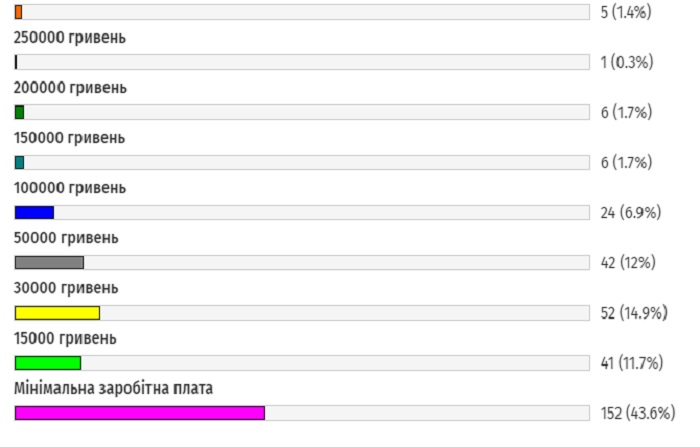Image resolution: width=700 pixels, height=447 pixels.
Task: Select the yellow 30000 гривень bar
Action: [x=57, y=312]
